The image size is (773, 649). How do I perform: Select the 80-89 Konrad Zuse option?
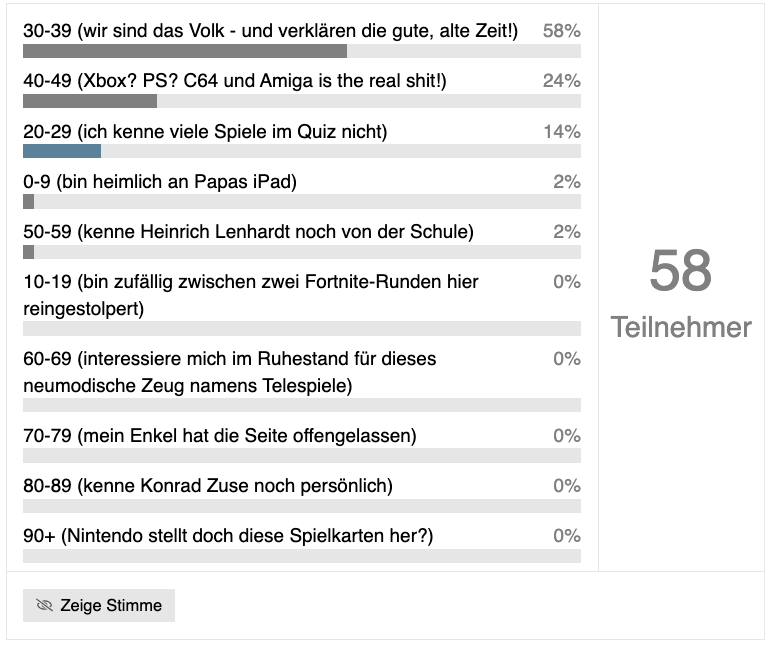pyautogui.click(x=208, y=486)
